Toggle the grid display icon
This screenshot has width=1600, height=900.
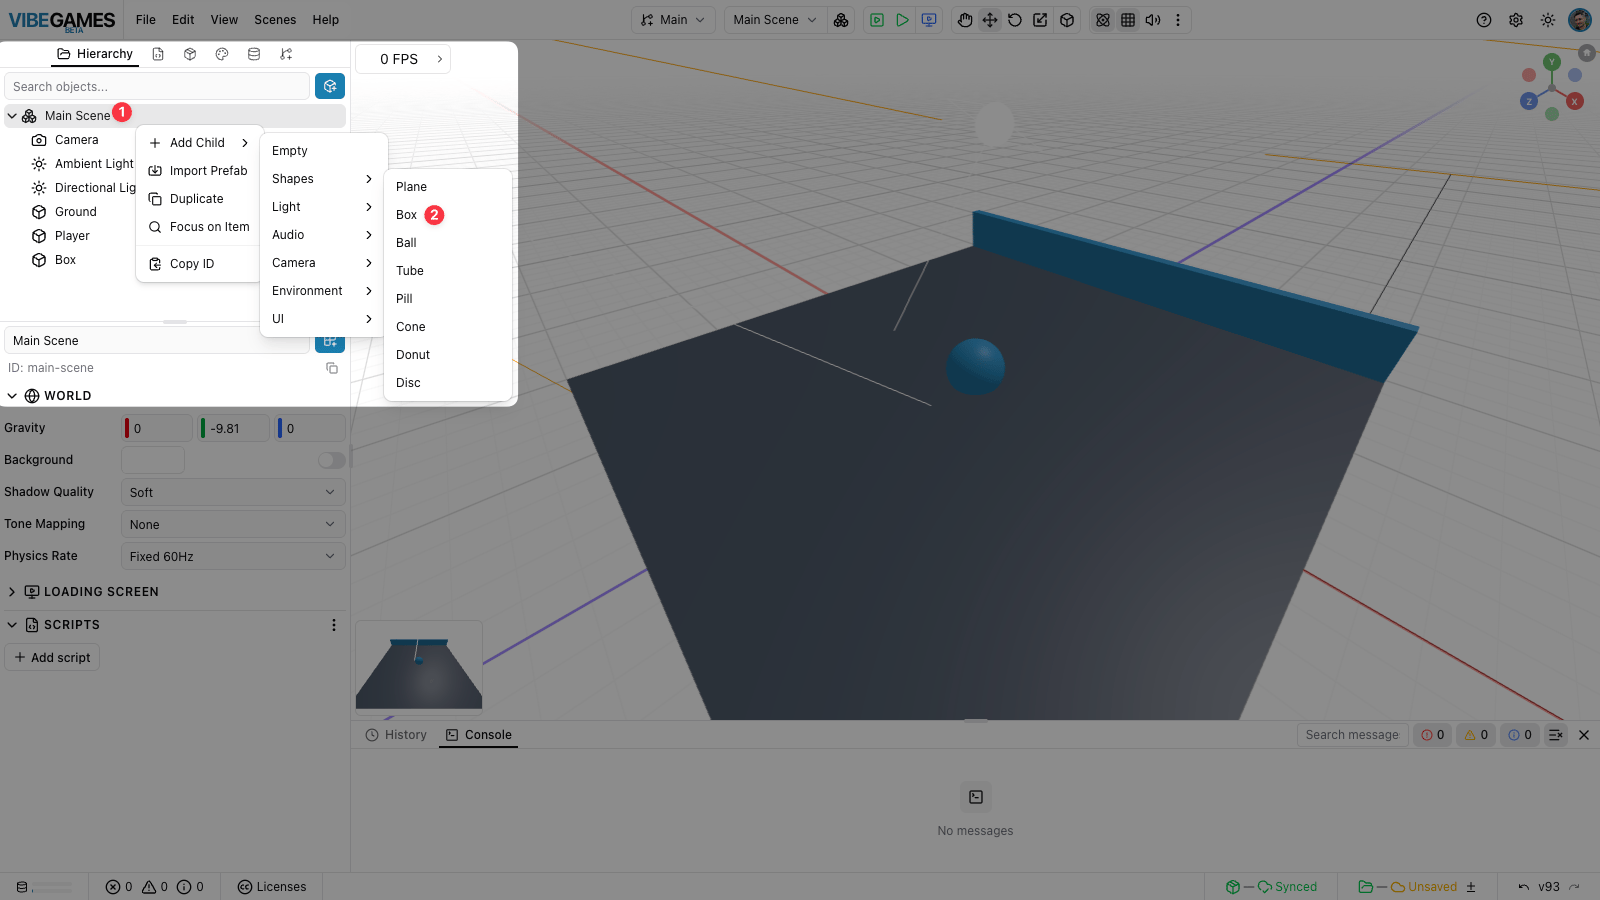(x=1128, y=20)
